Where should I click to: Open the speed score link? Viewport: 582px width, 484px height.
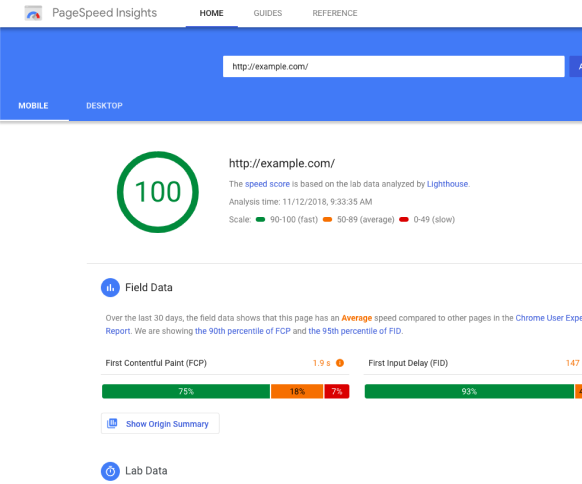coord(267,184)
